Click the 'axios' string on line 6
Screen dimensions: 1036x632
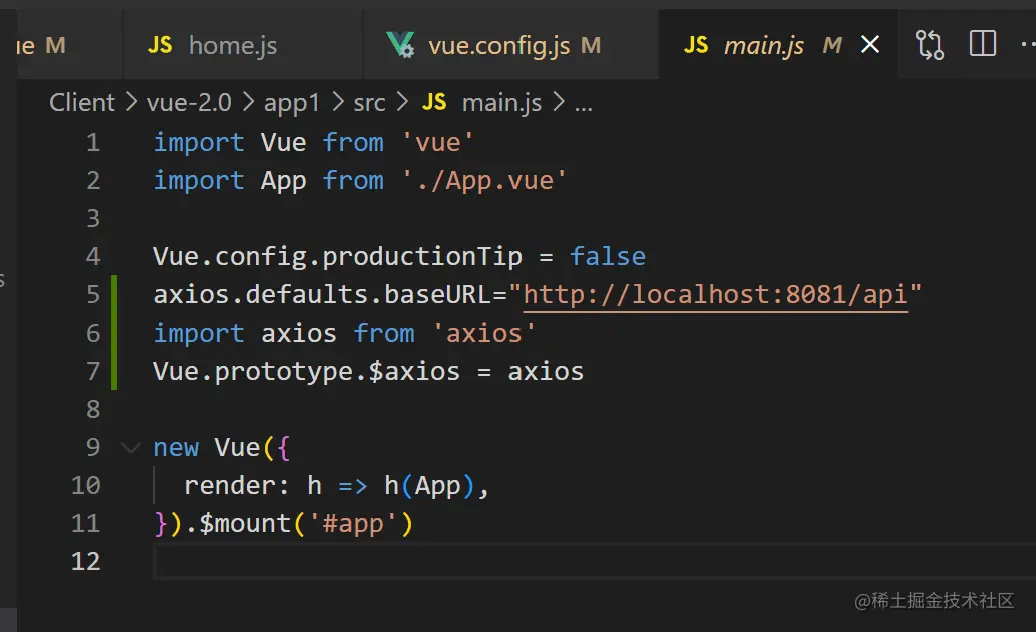484,333
